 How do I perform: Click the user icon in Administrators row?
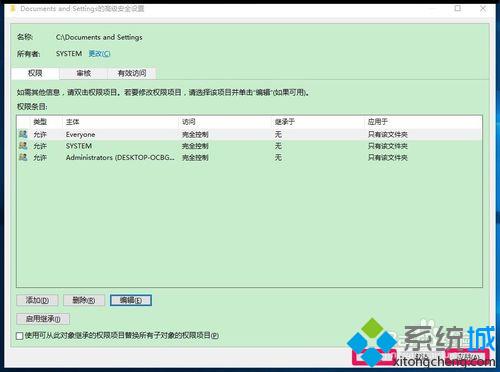pos(23,157)
